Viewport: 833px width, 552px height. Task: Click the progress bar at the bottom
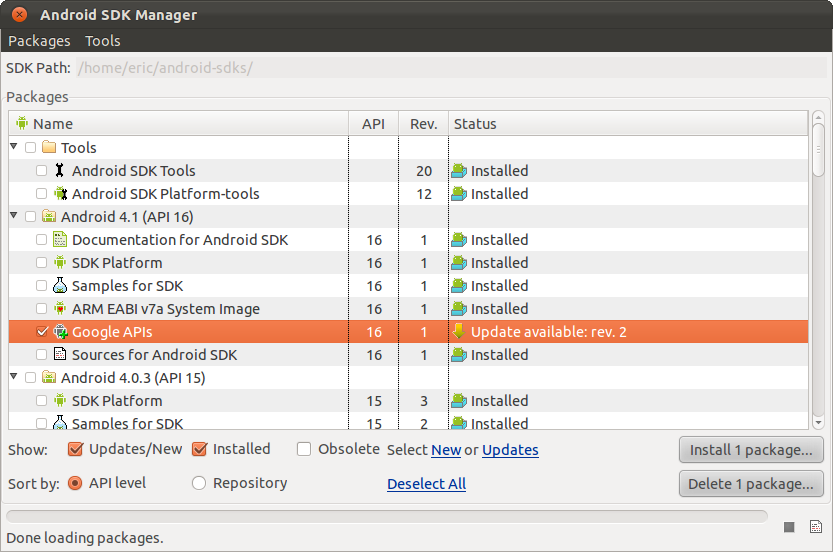pos(387,516)
